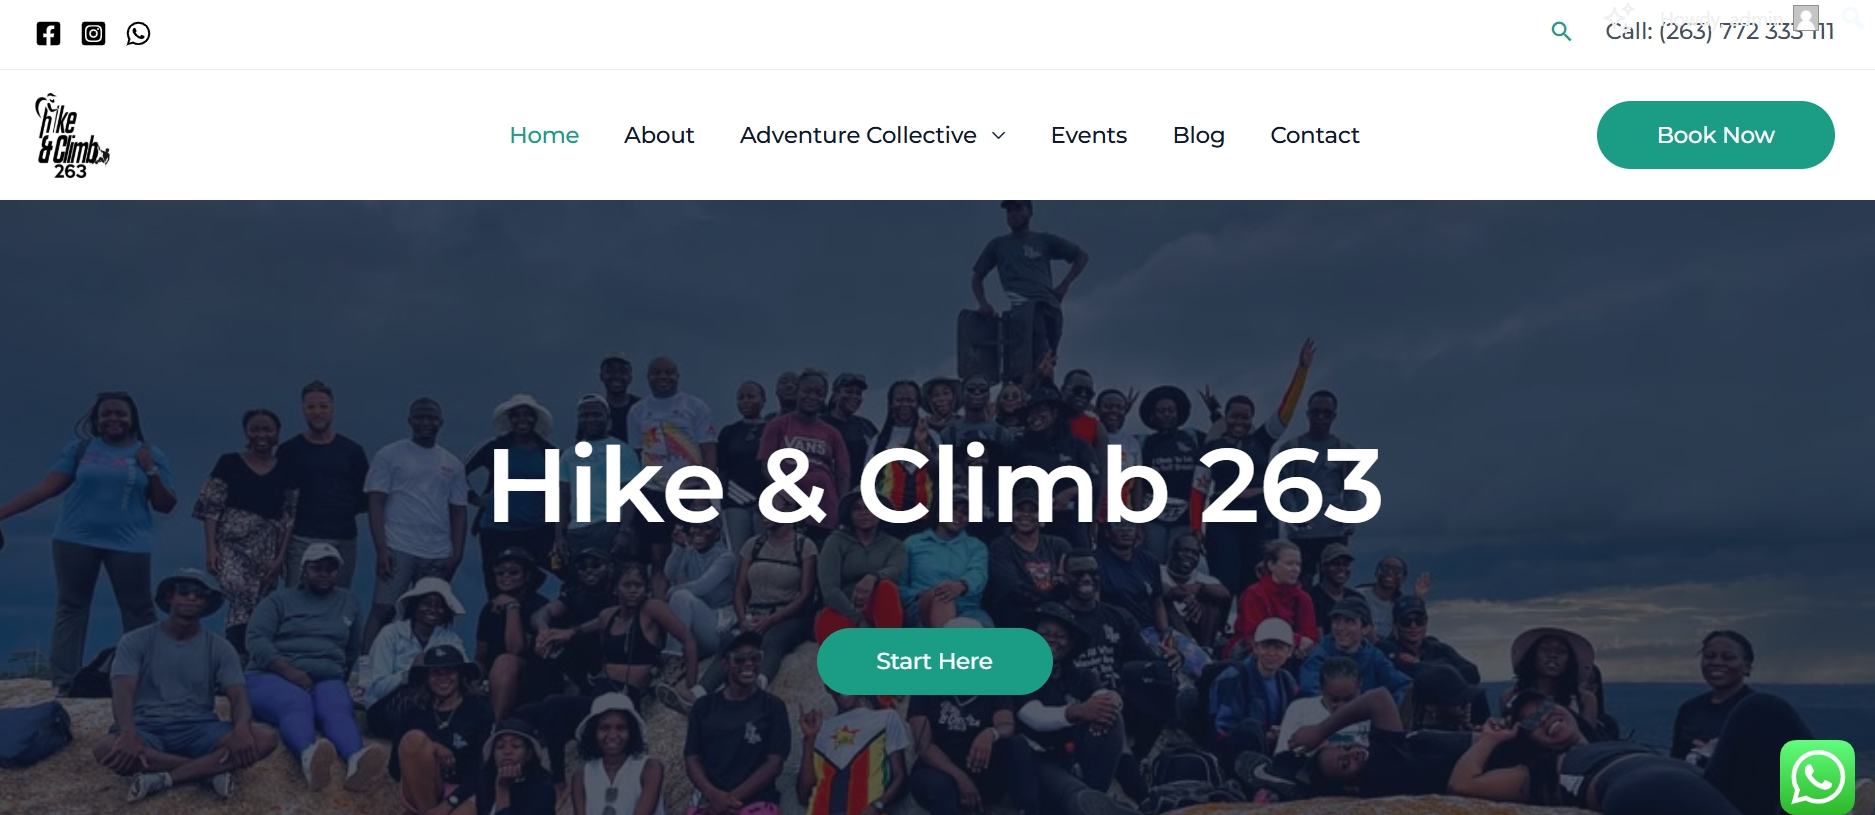Expand the Adventure Collective chevron arrow
The image size is (1875, 815).
[x=998, y=136]
